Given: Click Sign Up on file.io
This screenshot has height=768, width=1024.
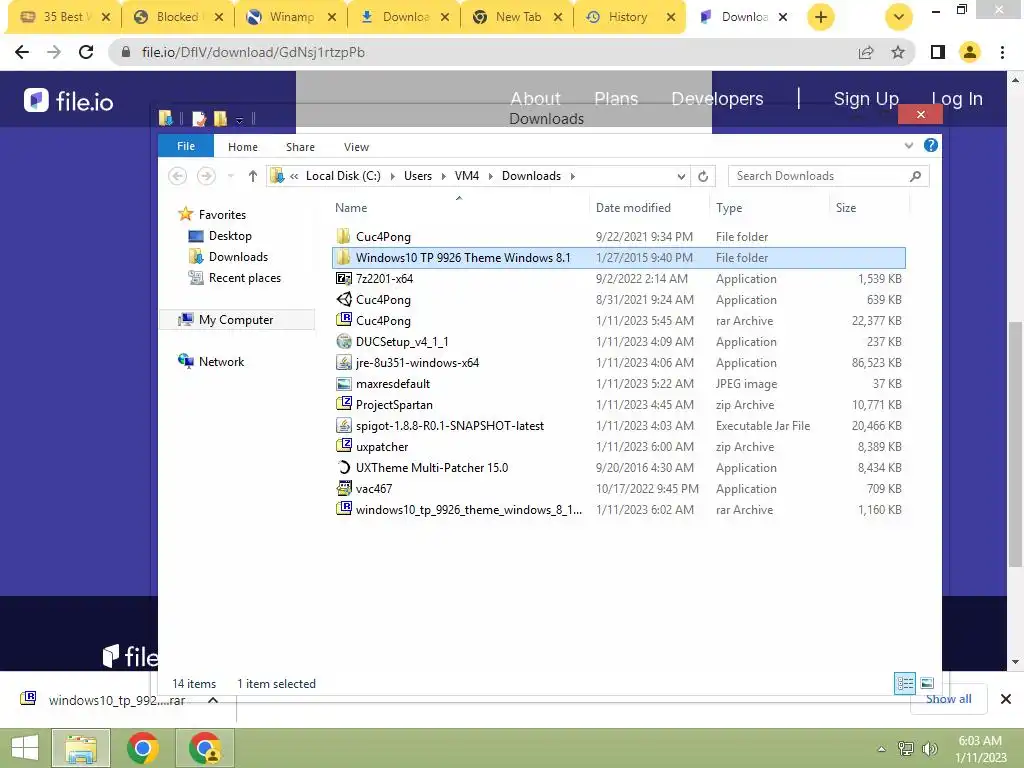Looking at the screenshot, I should click(x=866, y=99).
